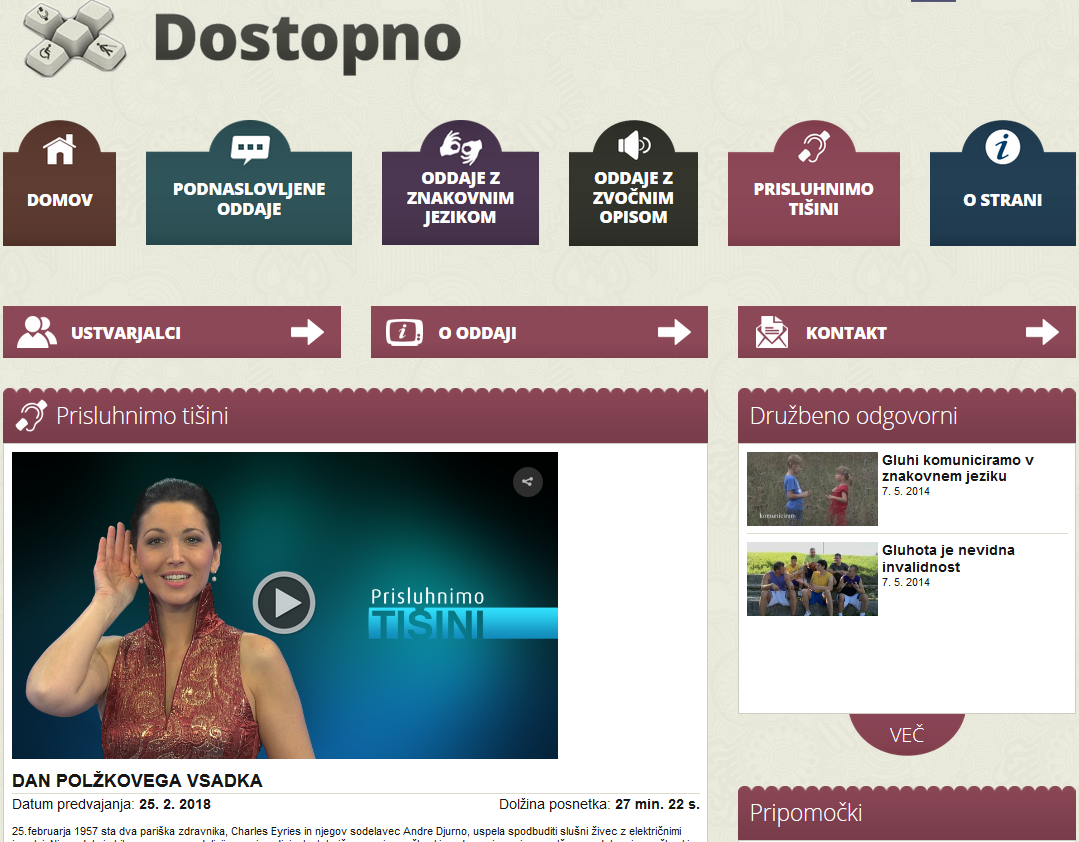The width and height of the screenshot is (1079, 842).
Task: Open link Gluhi komuniciramo v znakovnem jeziku
Action: (957, 468)
